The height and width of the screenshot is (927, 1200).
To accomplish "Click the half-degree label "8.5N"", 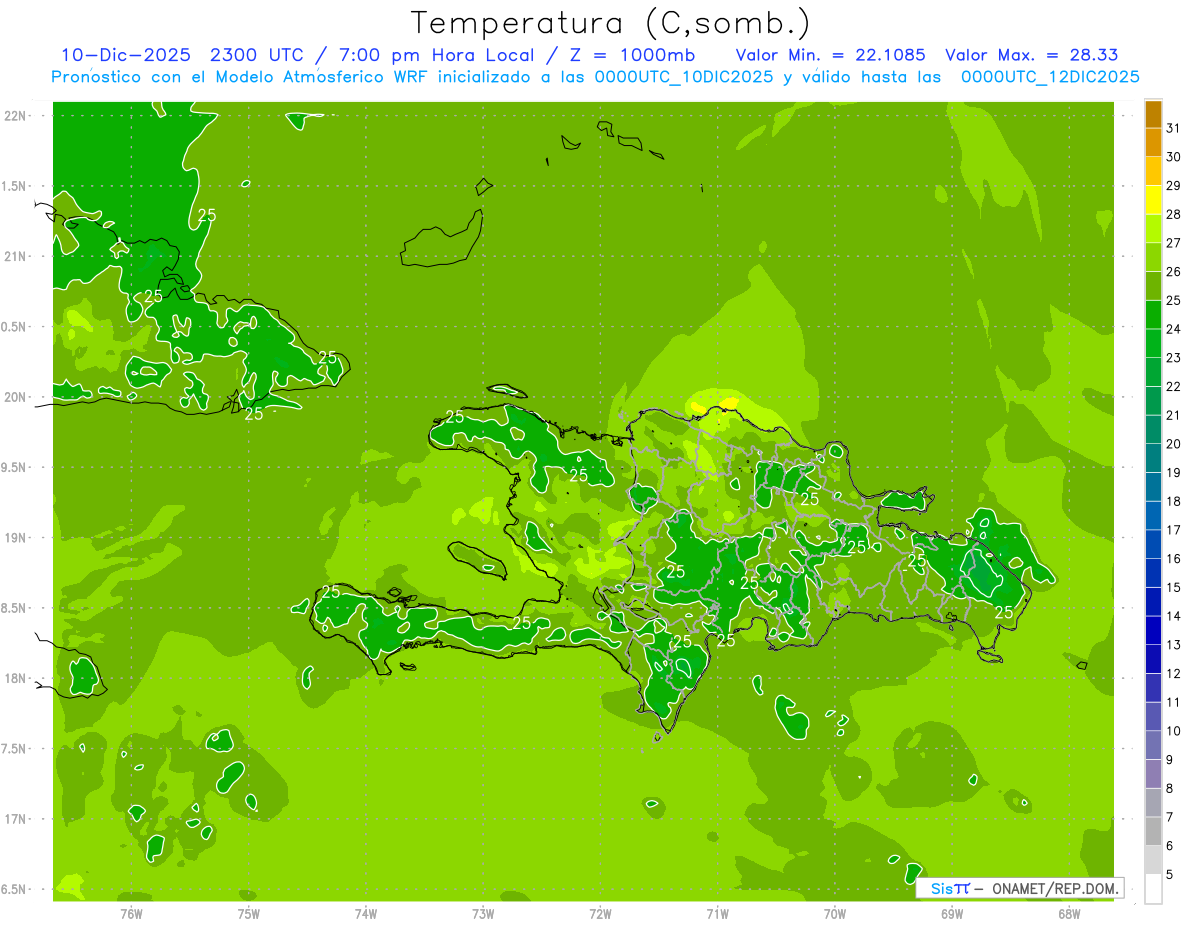I will coord(13,608).
